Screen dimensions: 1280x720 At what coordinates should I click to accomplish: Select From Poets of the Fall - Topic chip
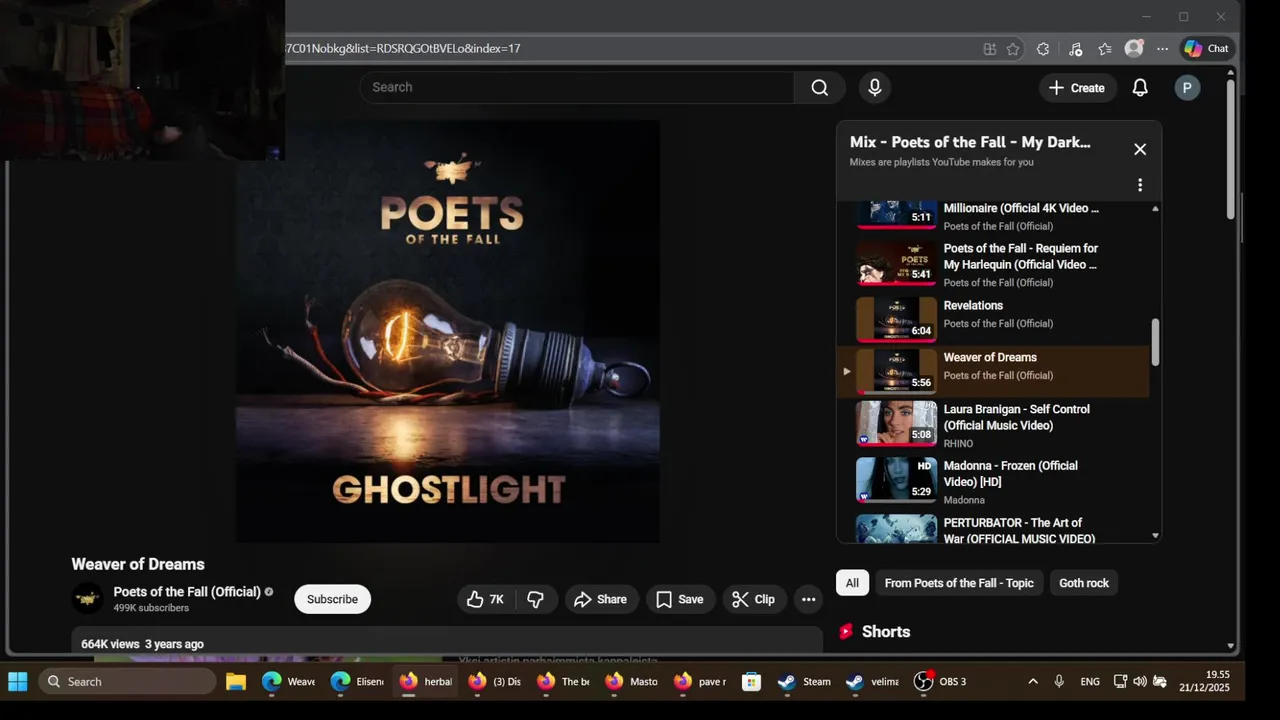(959, 583)
